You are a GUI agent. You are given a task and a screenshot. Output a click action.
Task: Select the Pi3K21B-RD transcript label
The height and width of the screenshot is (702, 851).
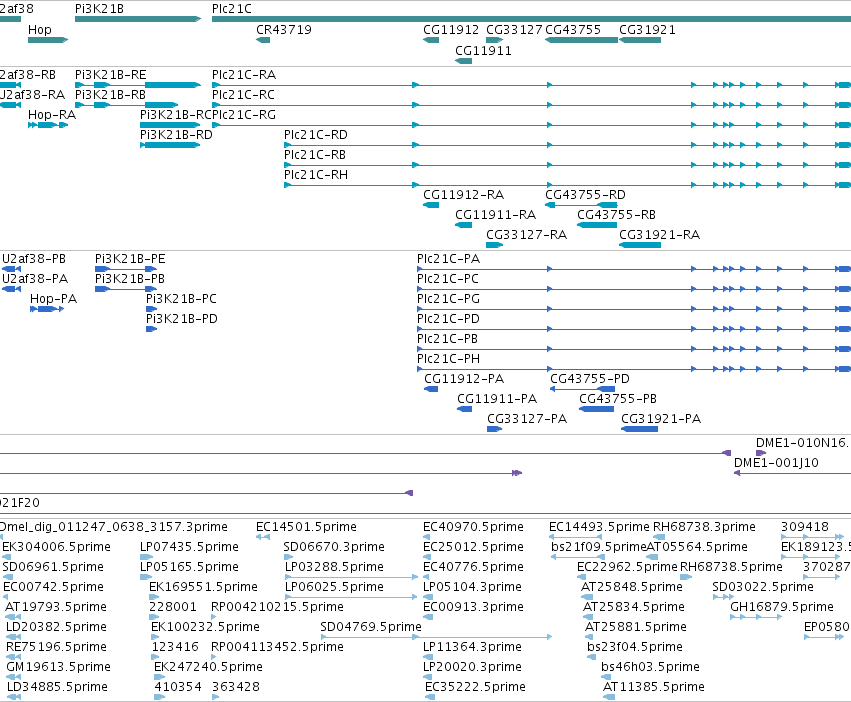click(x=176, y=135)
